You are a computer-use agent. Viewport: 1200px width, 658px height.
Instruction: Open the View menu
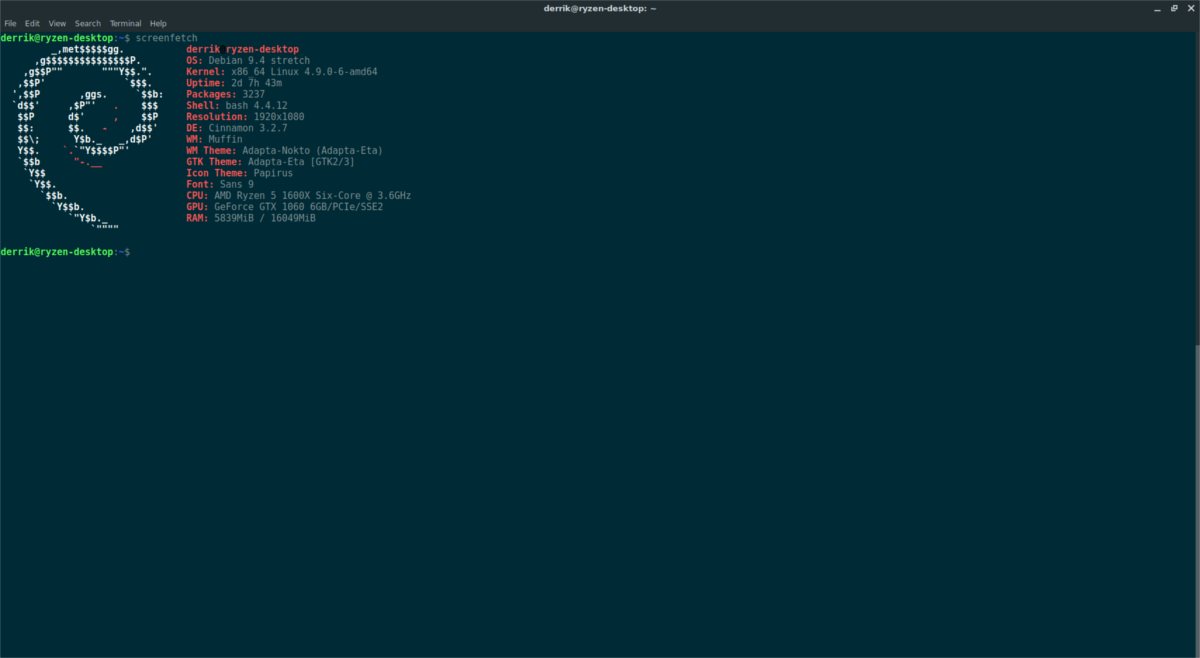click(57, 23)
